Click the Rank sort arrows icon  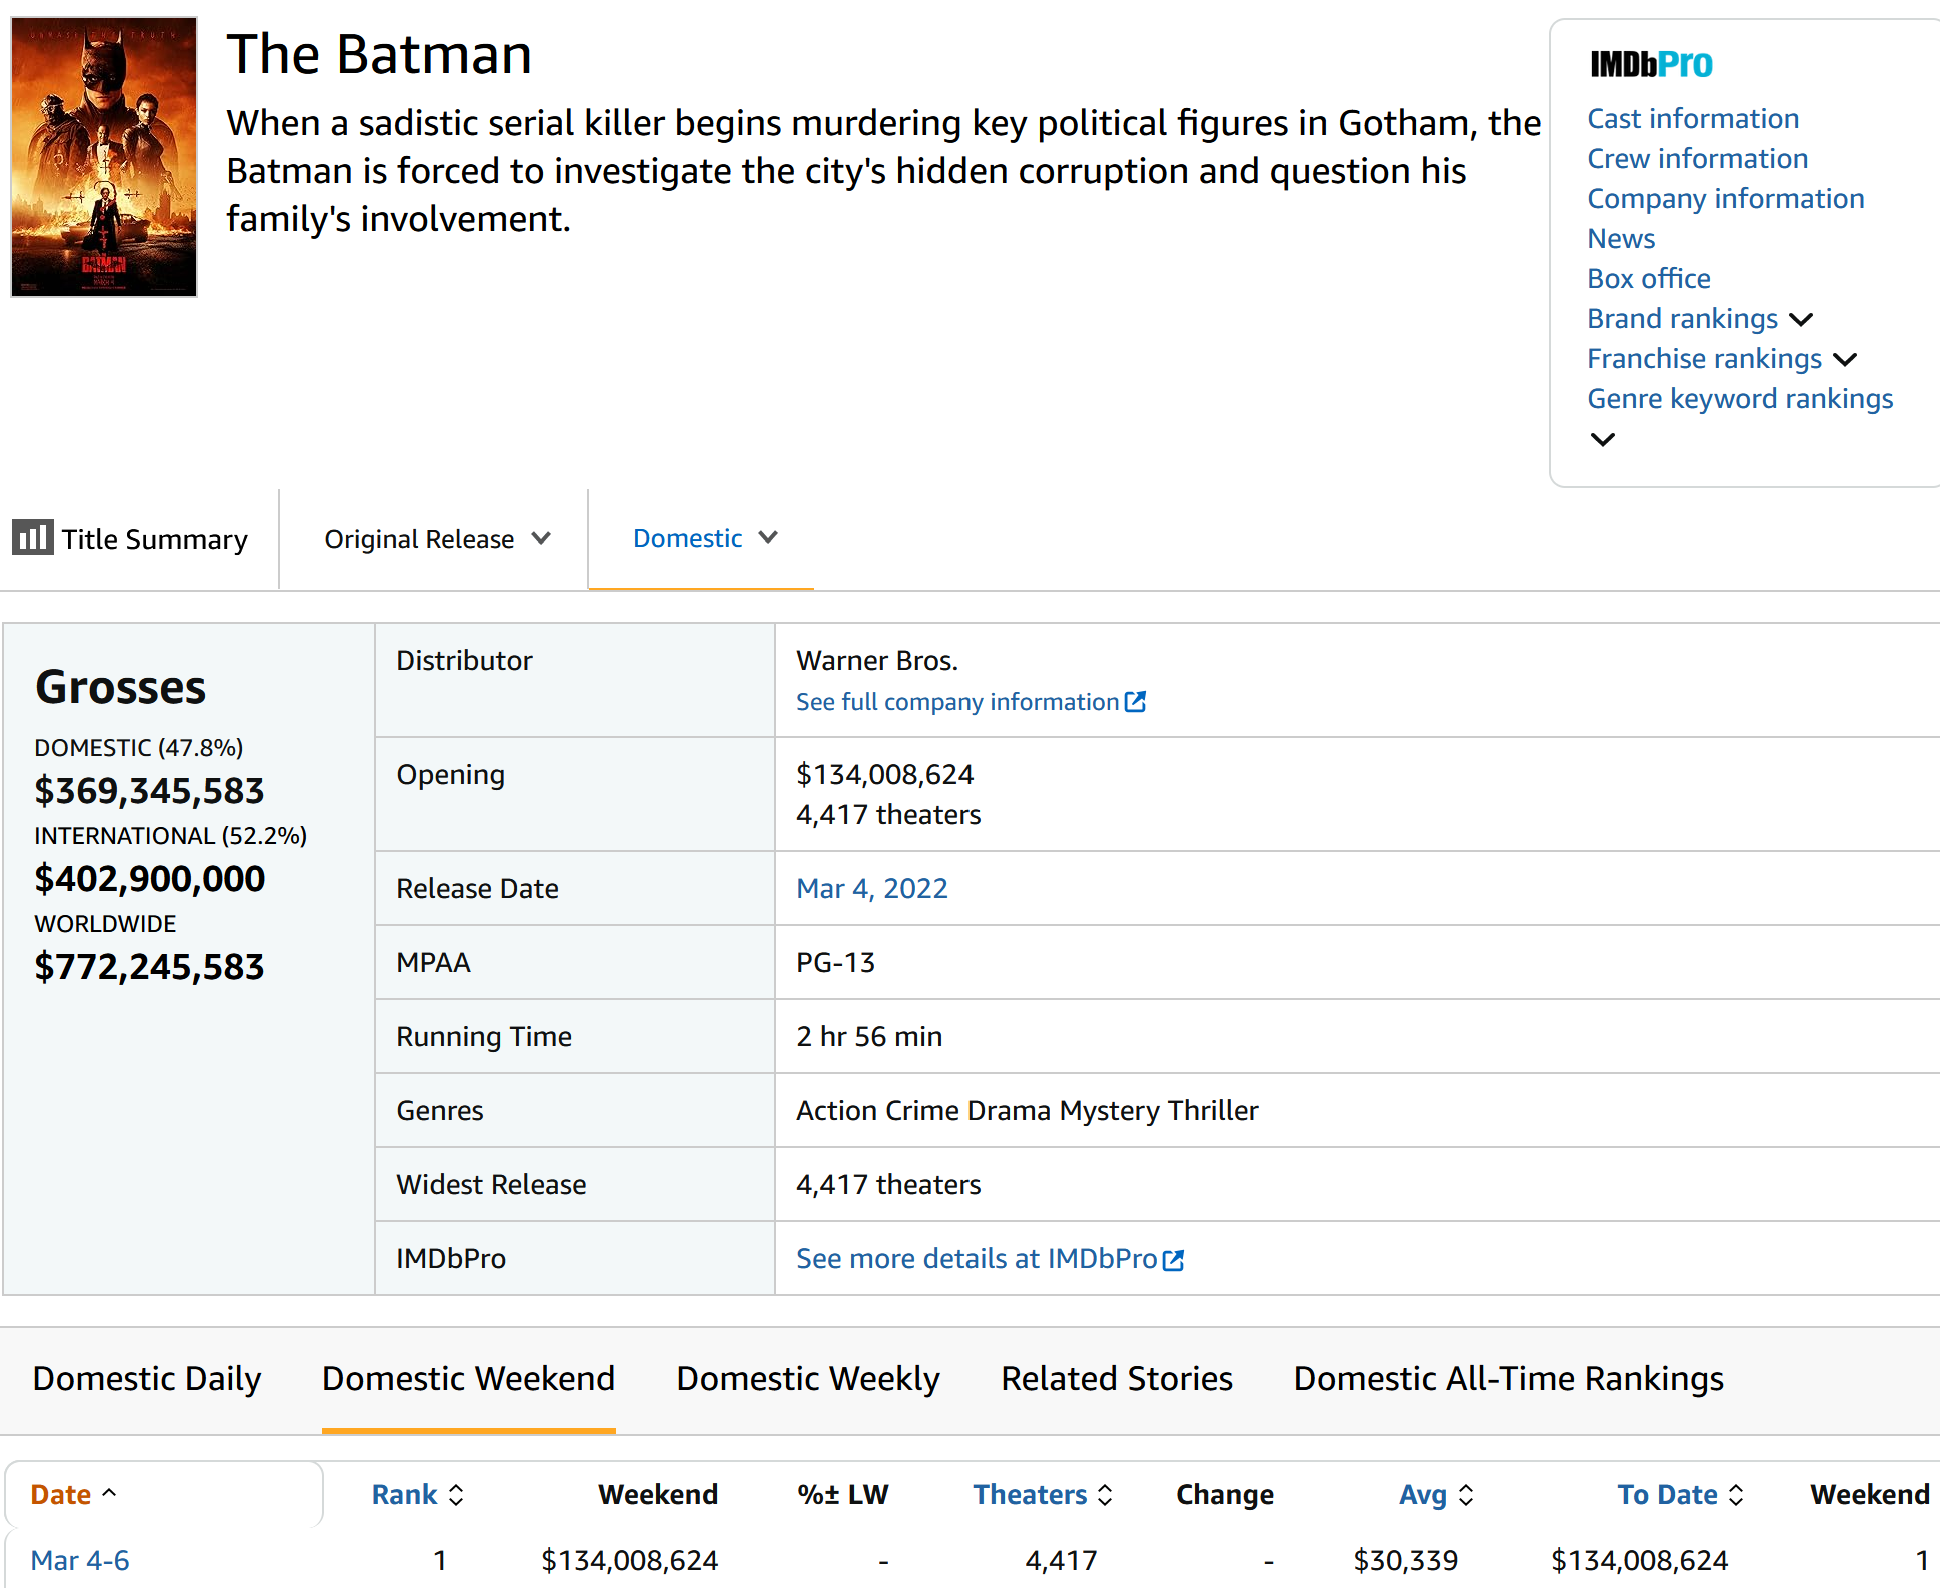click(456, 1495)
